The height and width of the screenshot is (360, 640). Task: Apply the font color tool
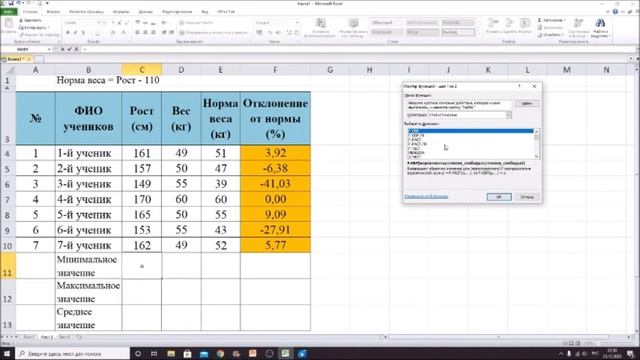[124, 32]
